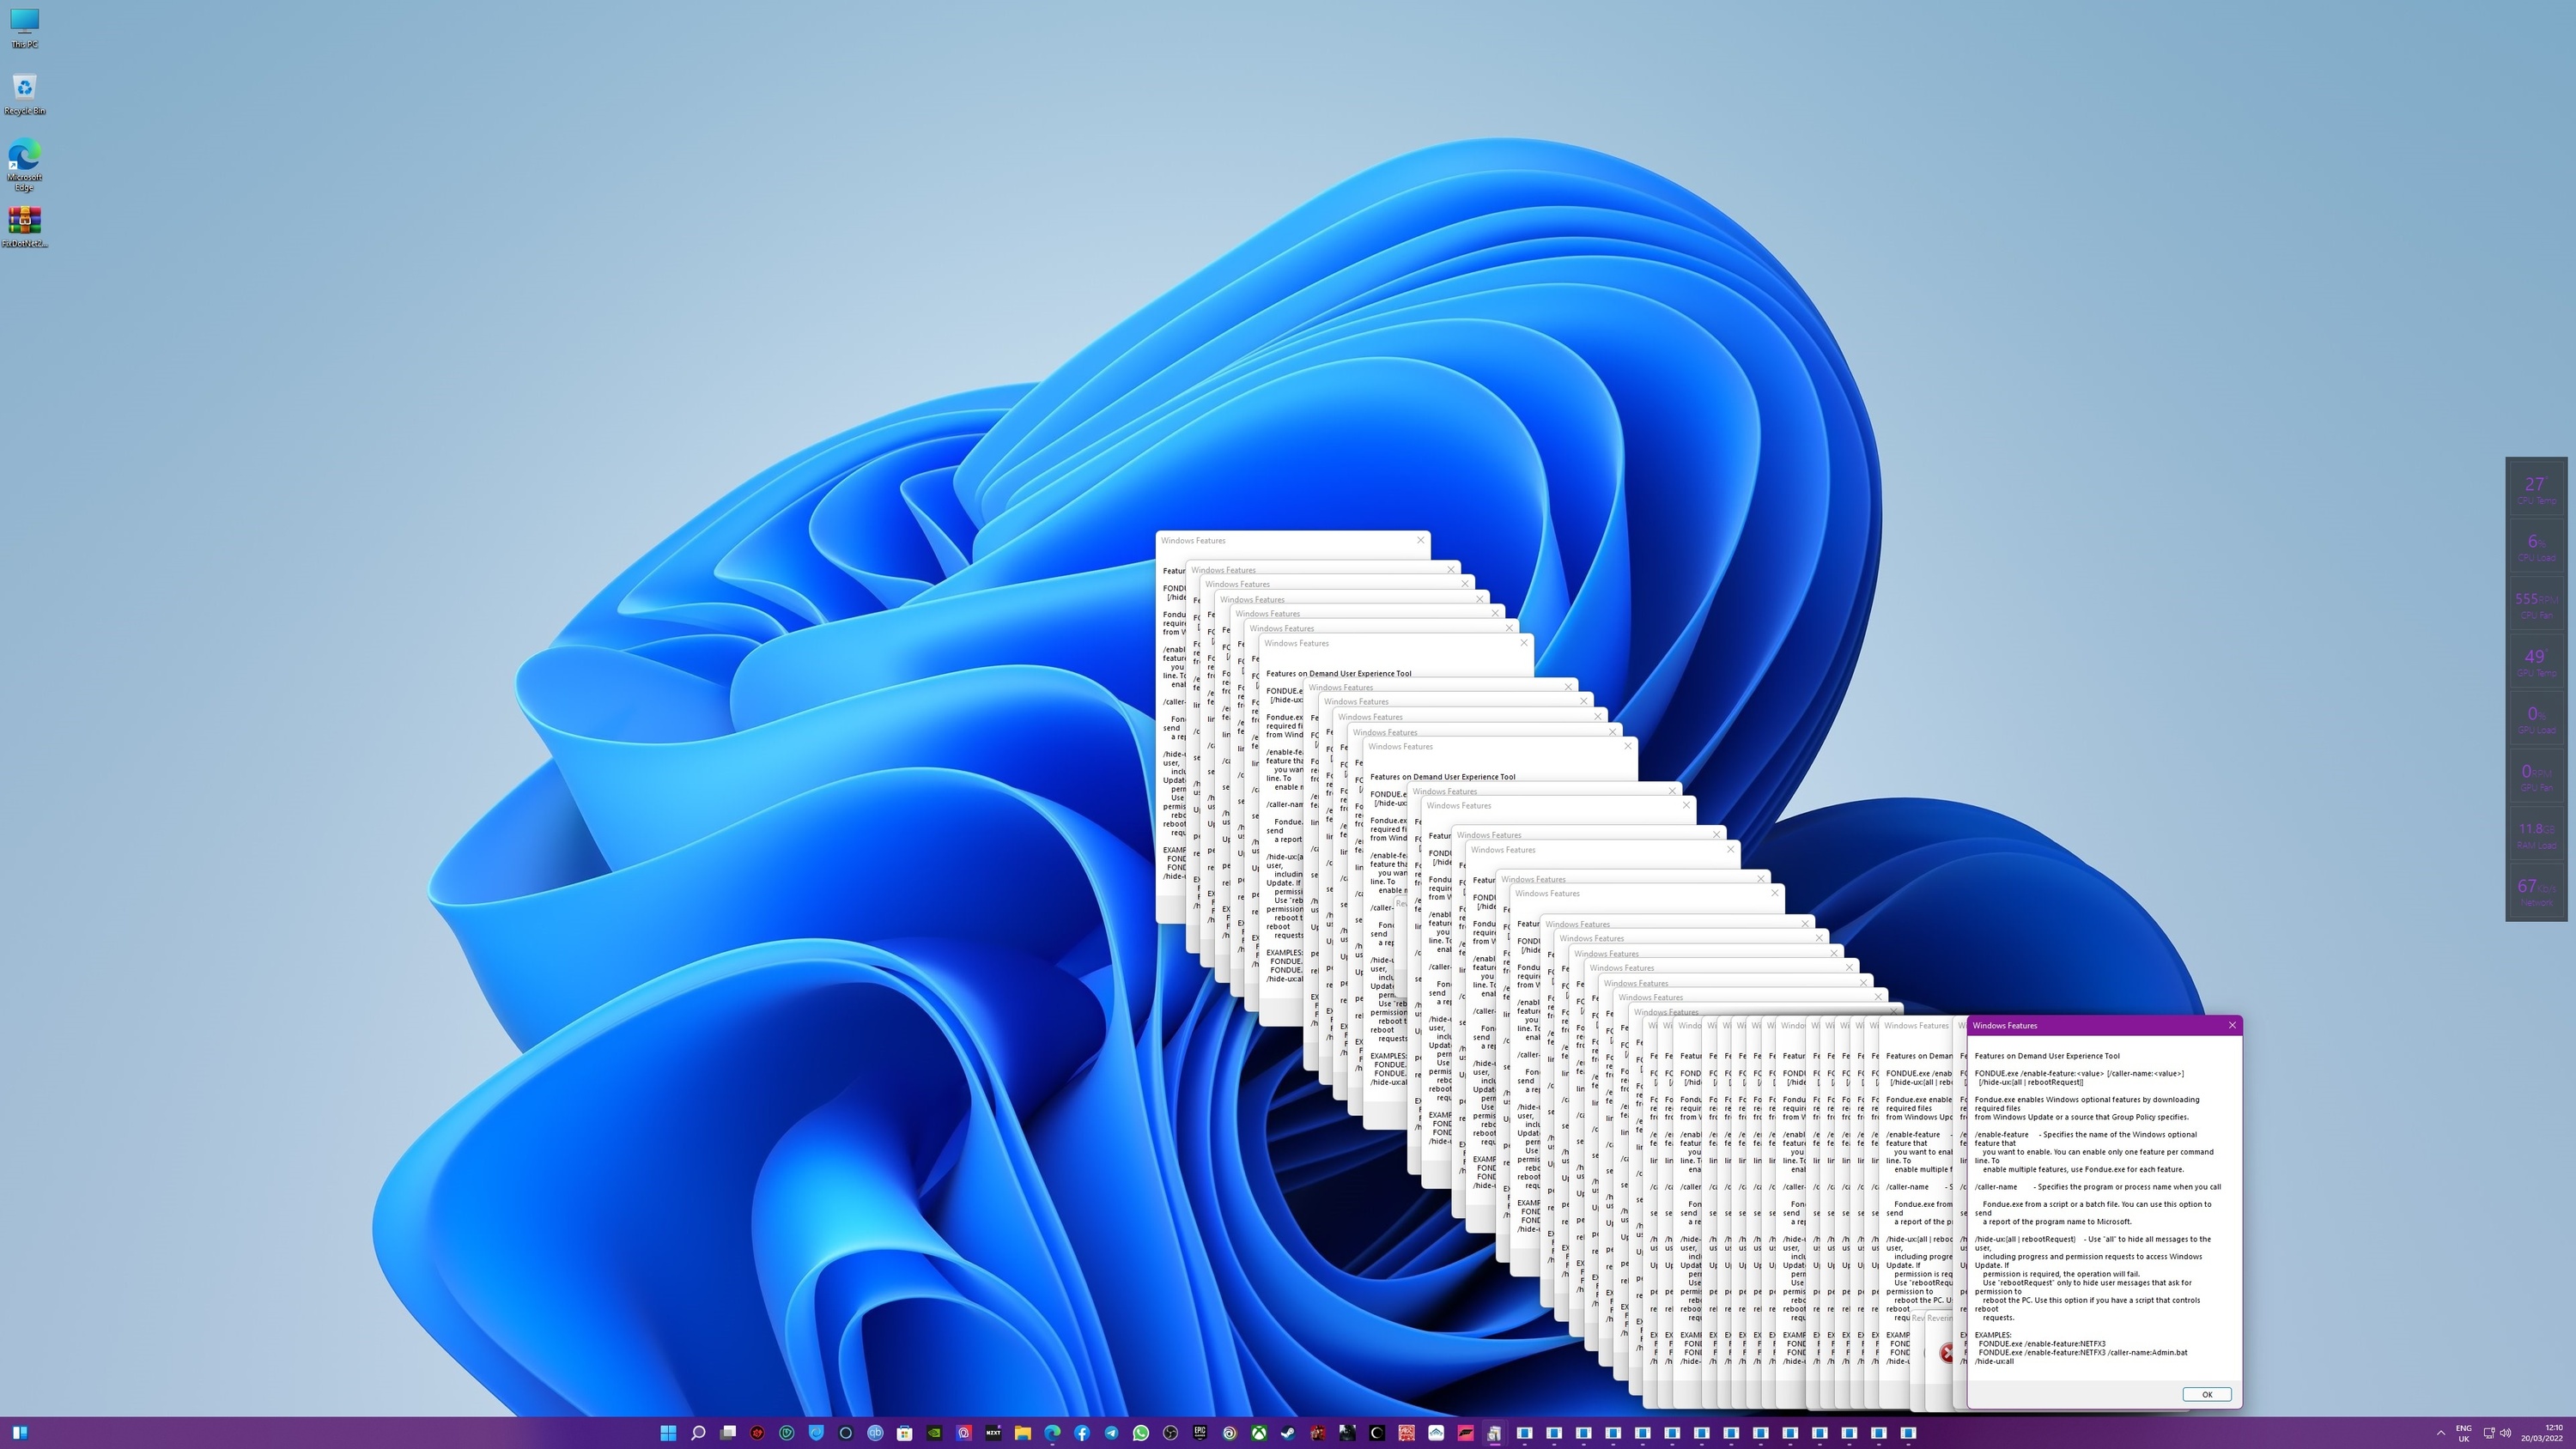The image size is (2576, 1449).
Task: Click the GPU Temp 49 widget reading
Action: [x=2535, y=661]
